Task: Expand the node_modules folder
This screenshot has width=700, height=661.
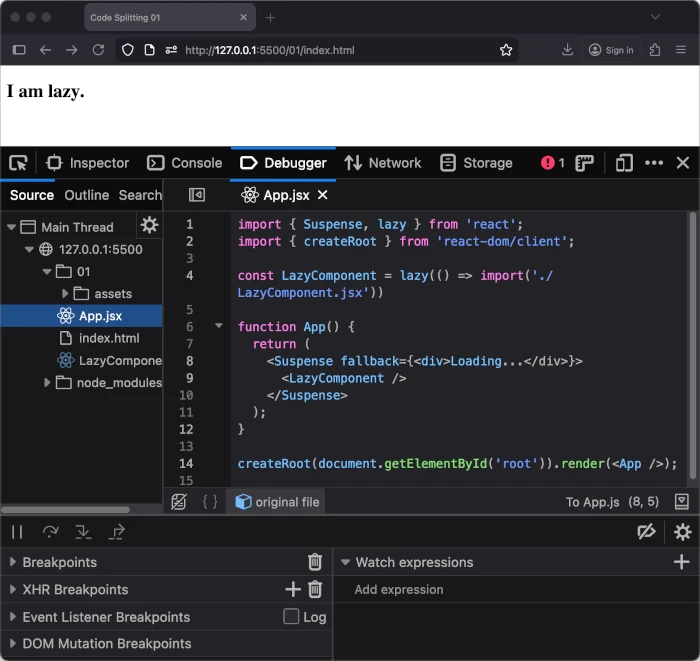Action: tap(47, 382)
